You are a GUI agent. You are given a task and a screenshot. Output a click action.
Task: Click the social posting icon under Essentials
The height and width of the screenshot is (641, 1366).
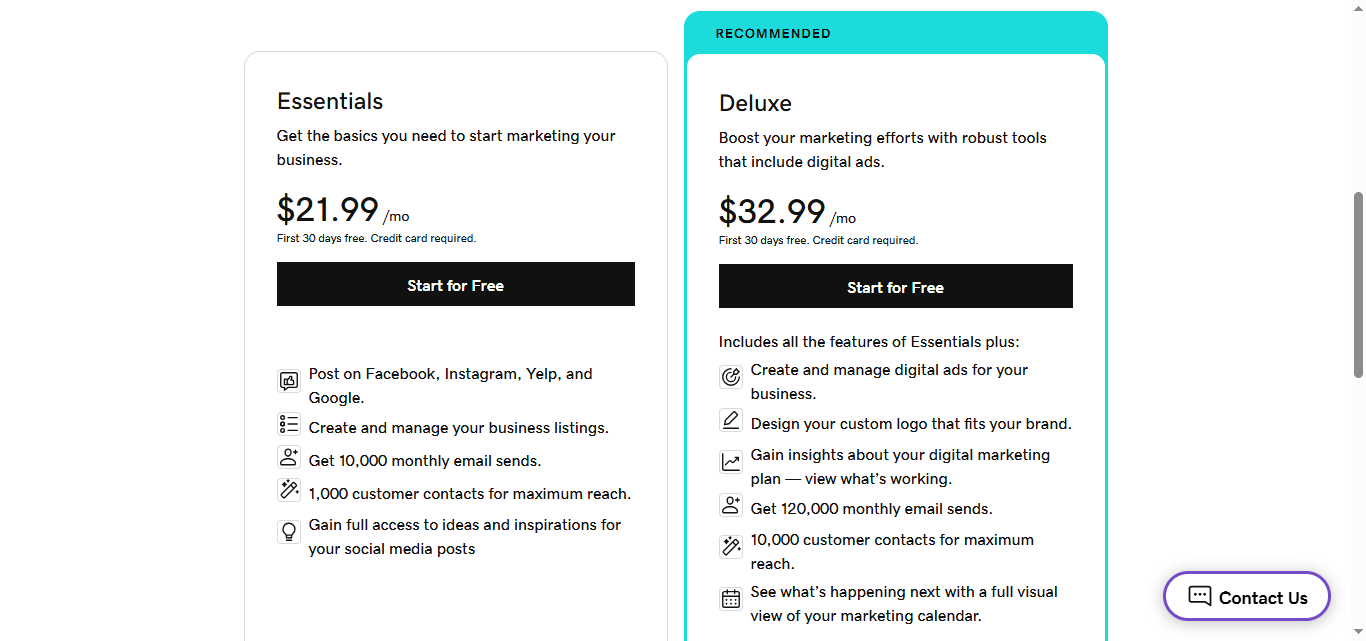(x=289, y=381)
